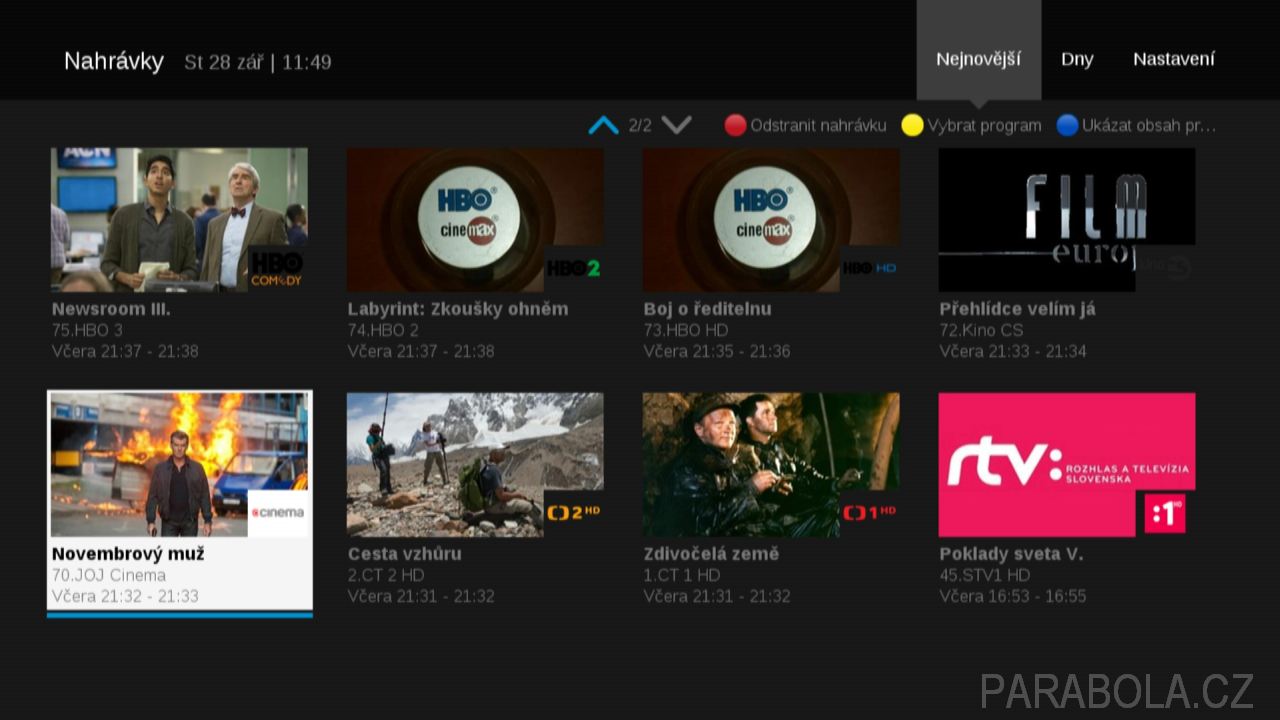Screen dimensions: 1280x720
Task: Click time Včera 16:53 - 16:55
Action: 1013,596
